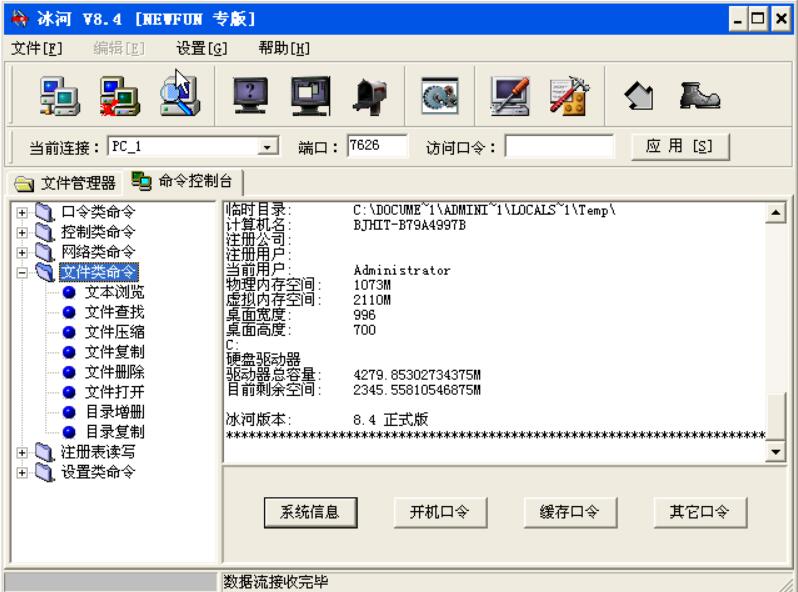This screenshot has height=592, width=798.
Task: Select the 目录增删 command
Action: [115, 412]
